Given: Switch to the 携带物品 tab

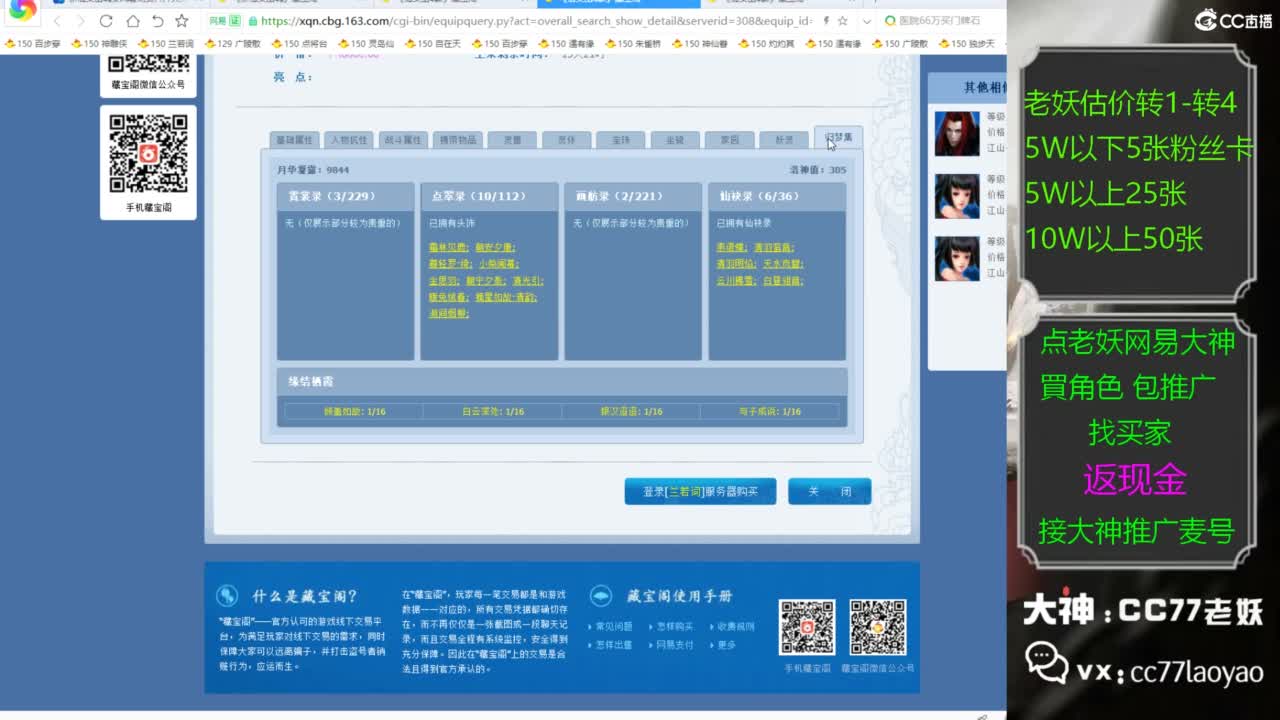Looking at the screenshot, I should (x=458, y=140).
